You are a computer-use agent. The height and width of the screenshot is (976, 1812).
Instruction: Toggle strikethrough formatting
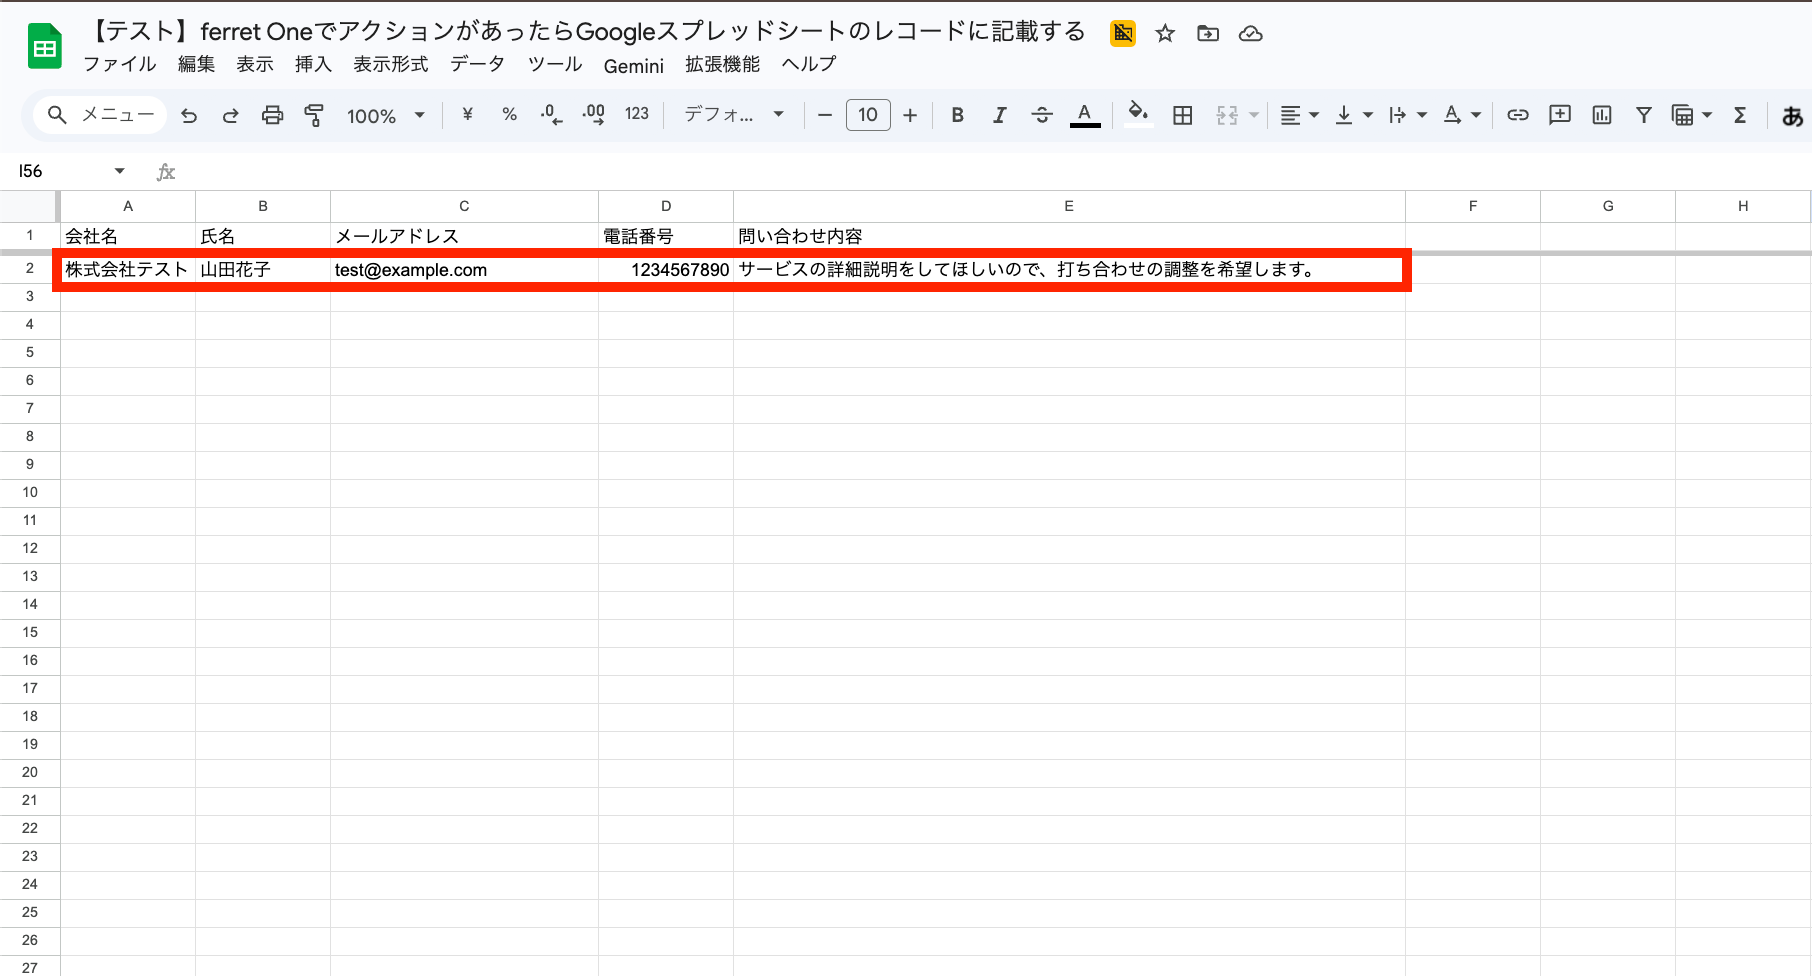point(1041,115)
